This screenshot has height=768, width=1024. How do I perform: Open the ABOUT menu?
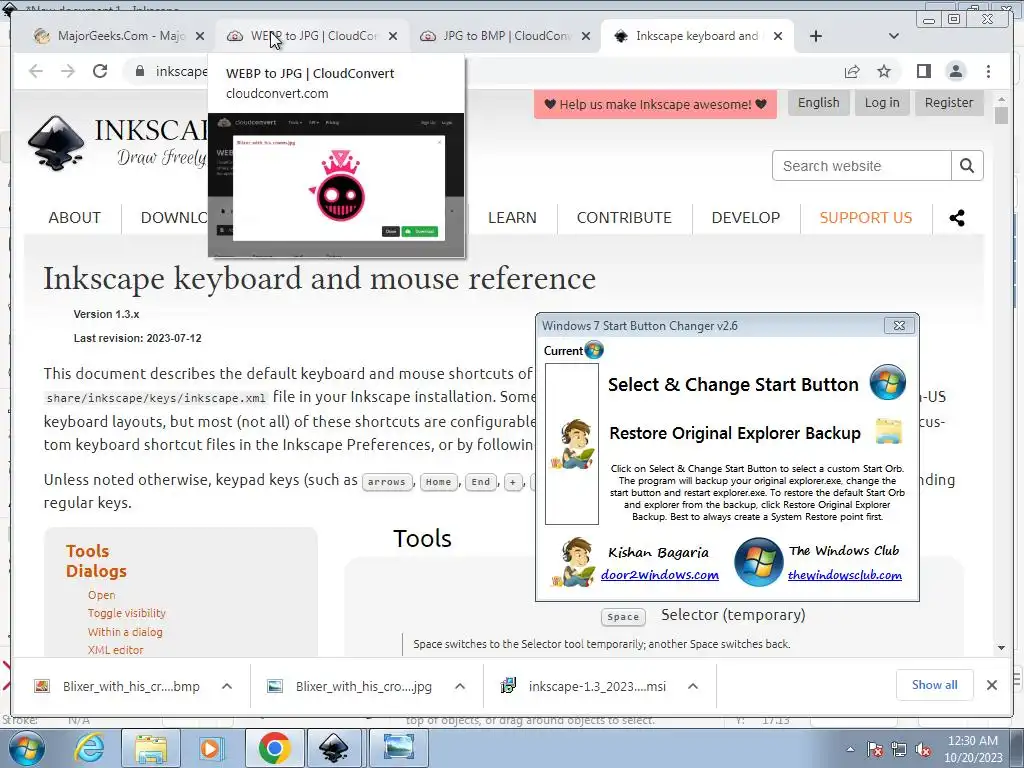tap(74, 217)
